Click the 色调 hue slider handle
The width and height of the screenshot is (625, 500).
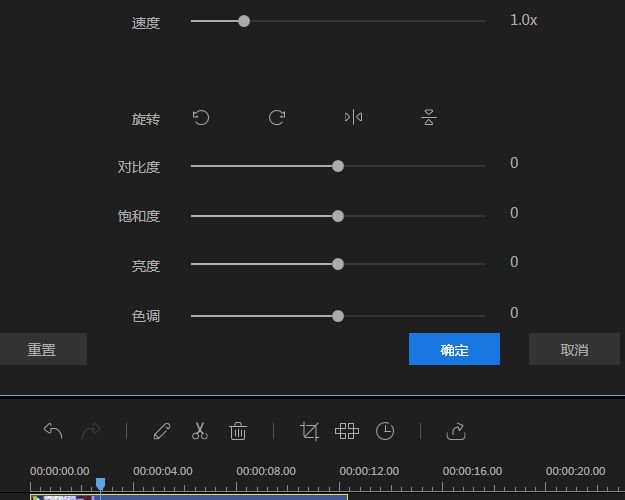[x=338, y=316]
